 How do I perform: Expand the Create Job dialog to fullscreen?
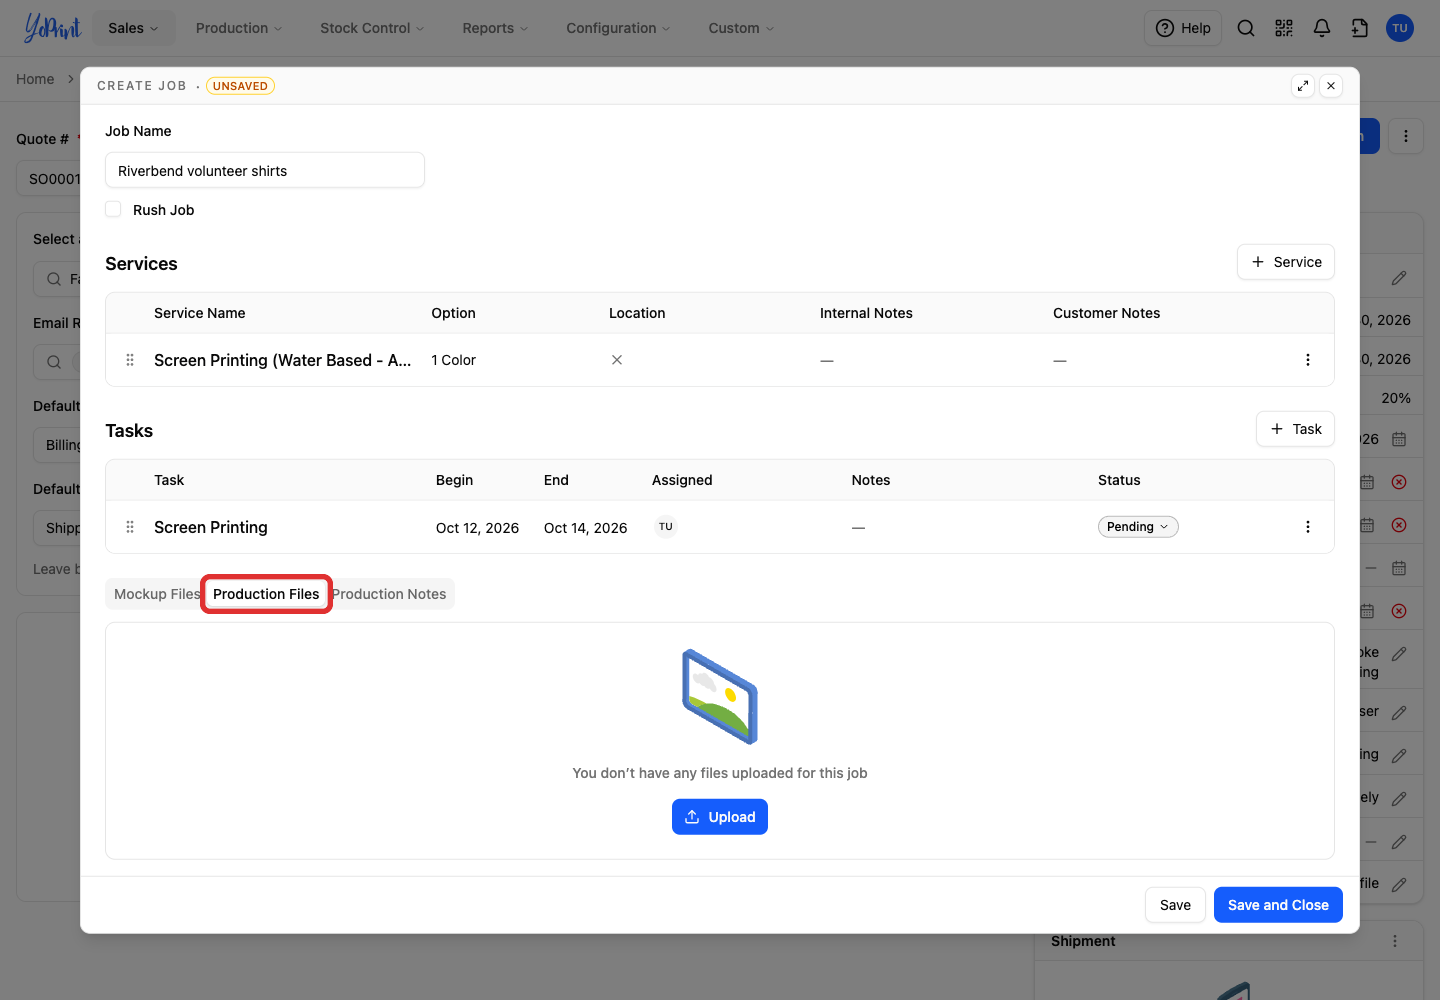pos(1303,86)
